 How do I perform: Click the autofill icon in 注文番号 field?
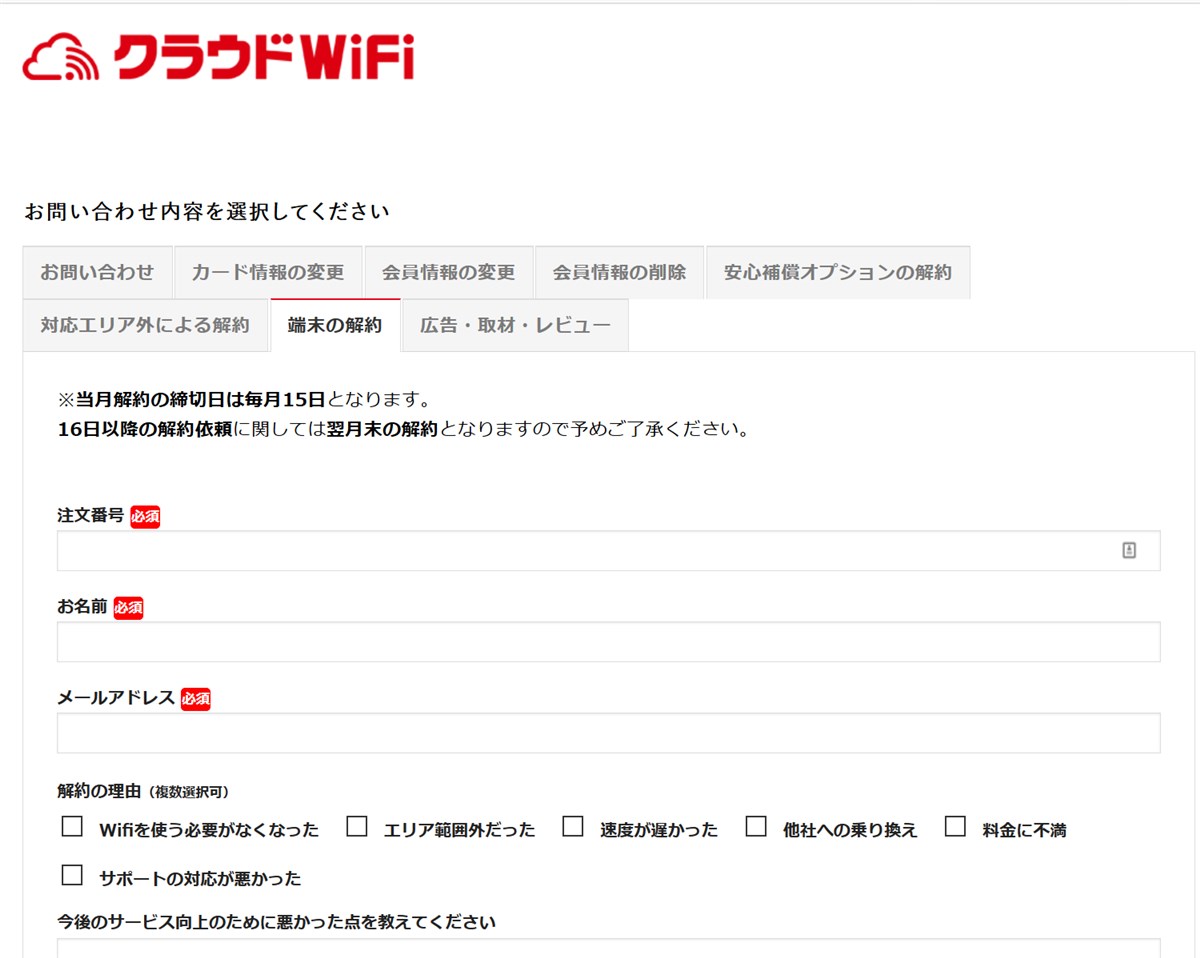[x=1129, y=550]
